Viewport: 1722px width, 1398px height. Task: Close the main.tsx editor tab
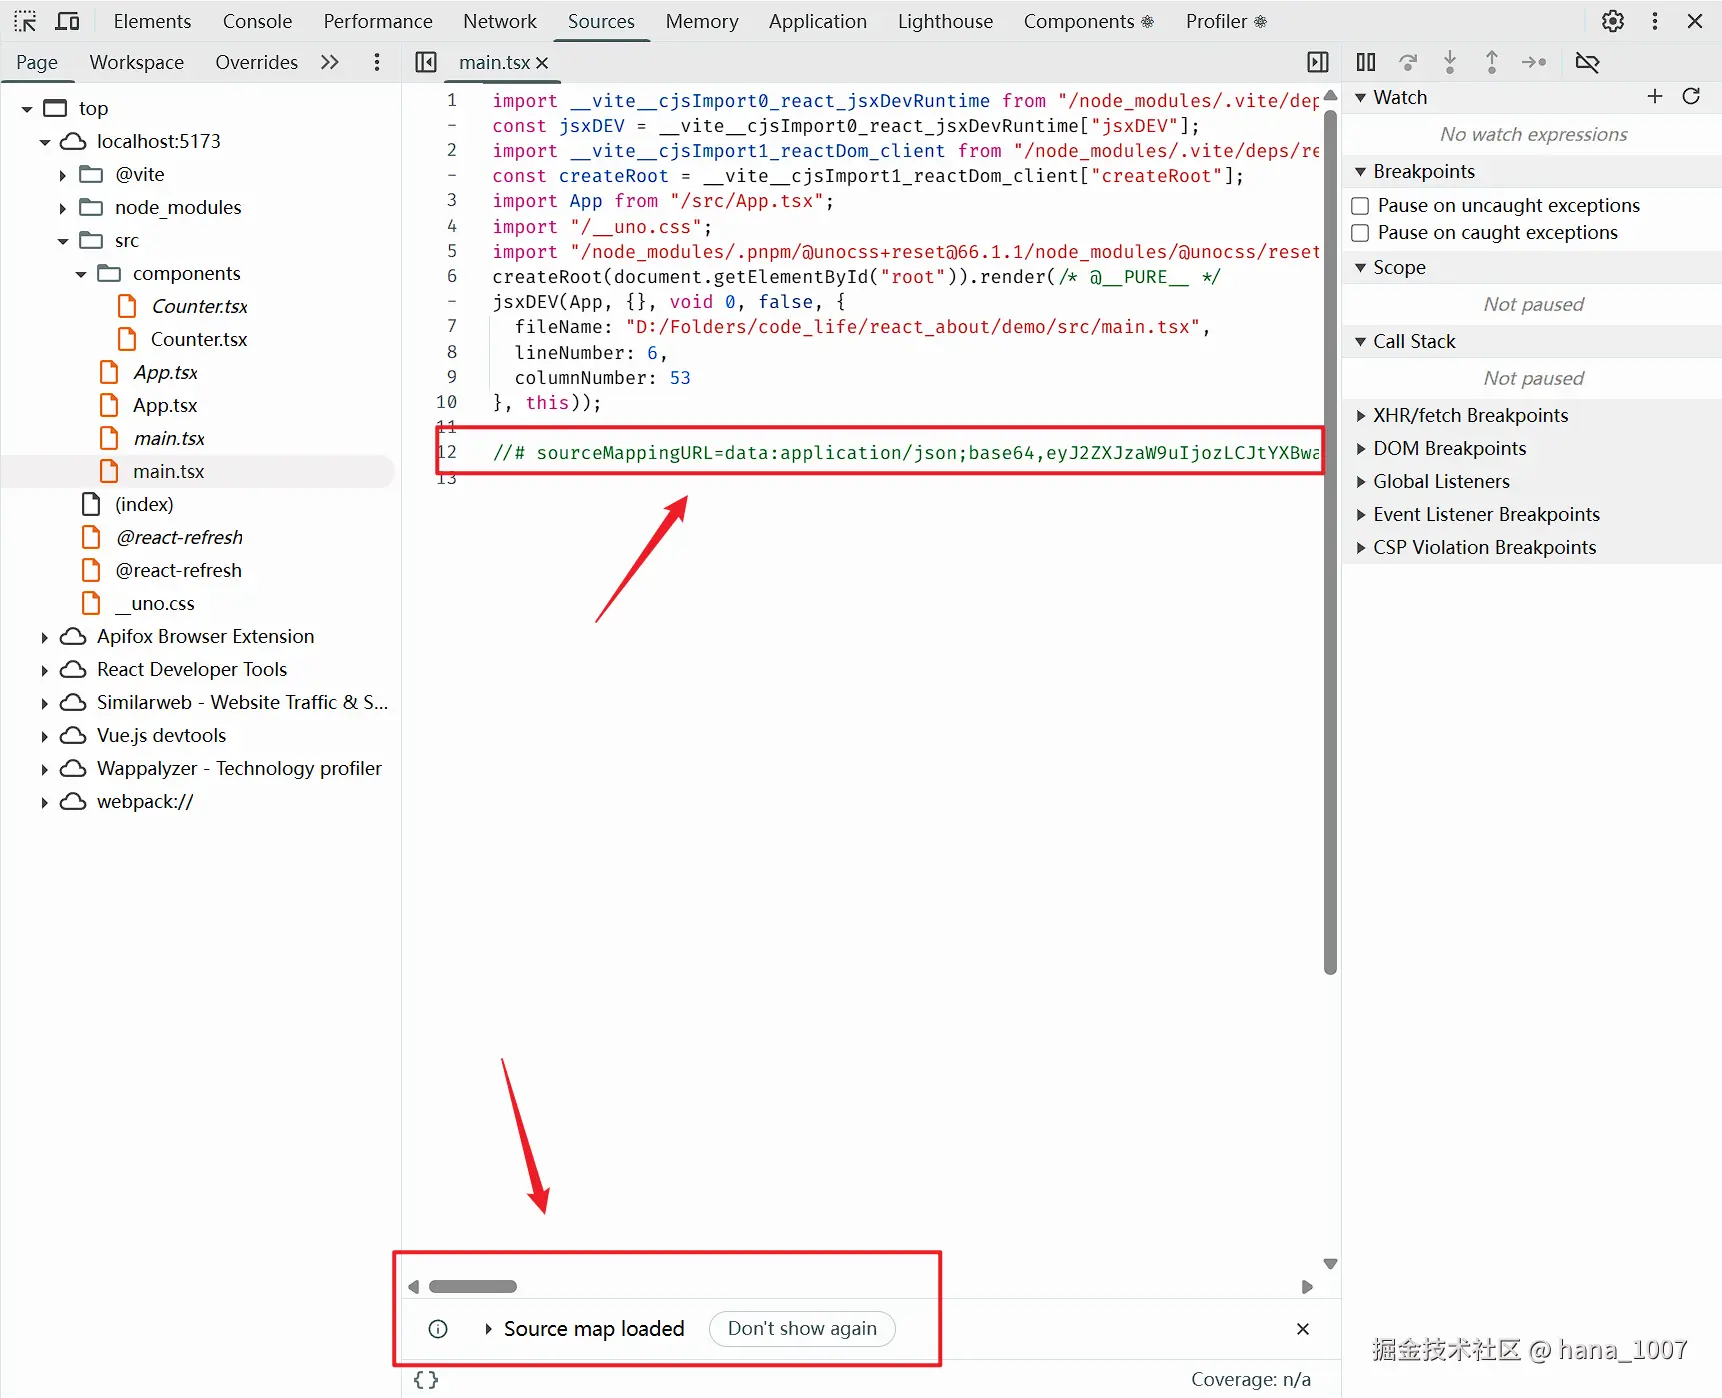coord(542,63)
